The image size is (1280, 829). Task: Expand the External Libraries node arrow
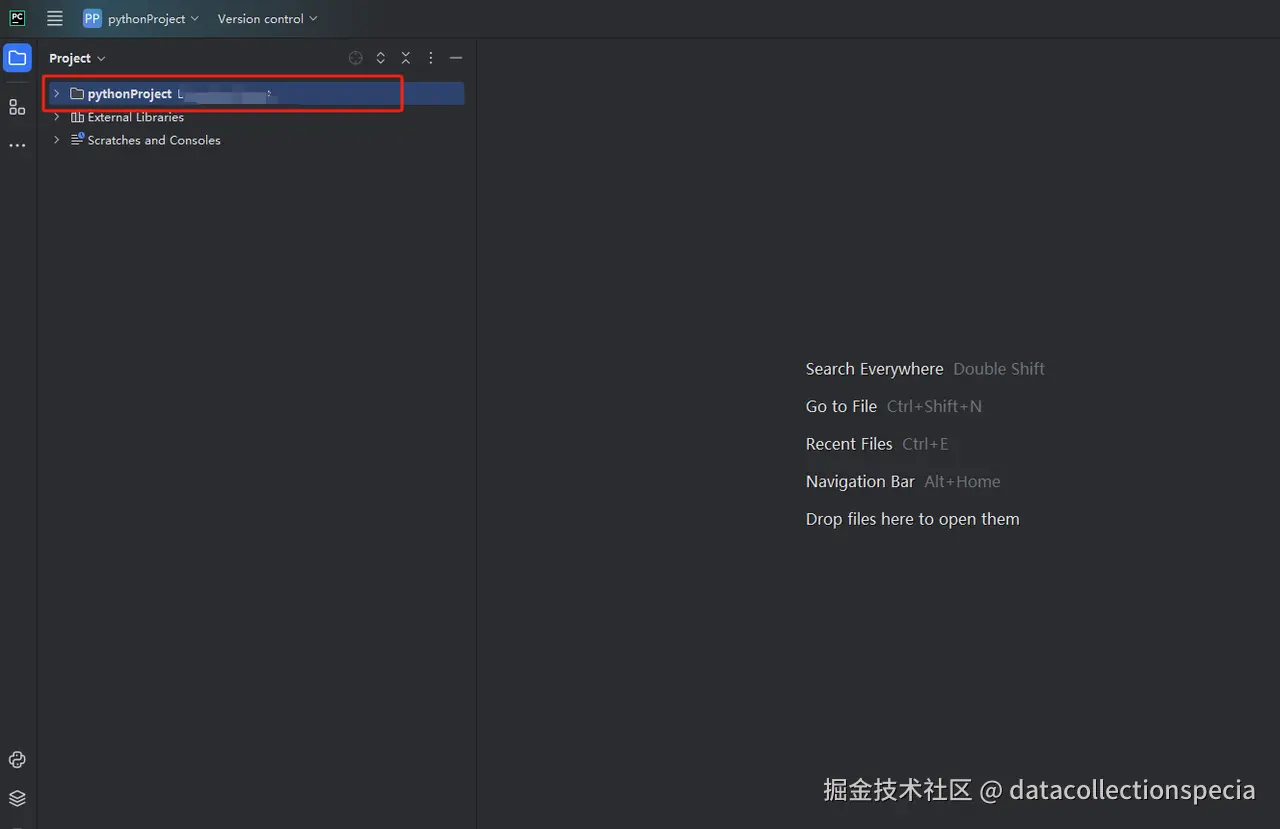[56, 117]
